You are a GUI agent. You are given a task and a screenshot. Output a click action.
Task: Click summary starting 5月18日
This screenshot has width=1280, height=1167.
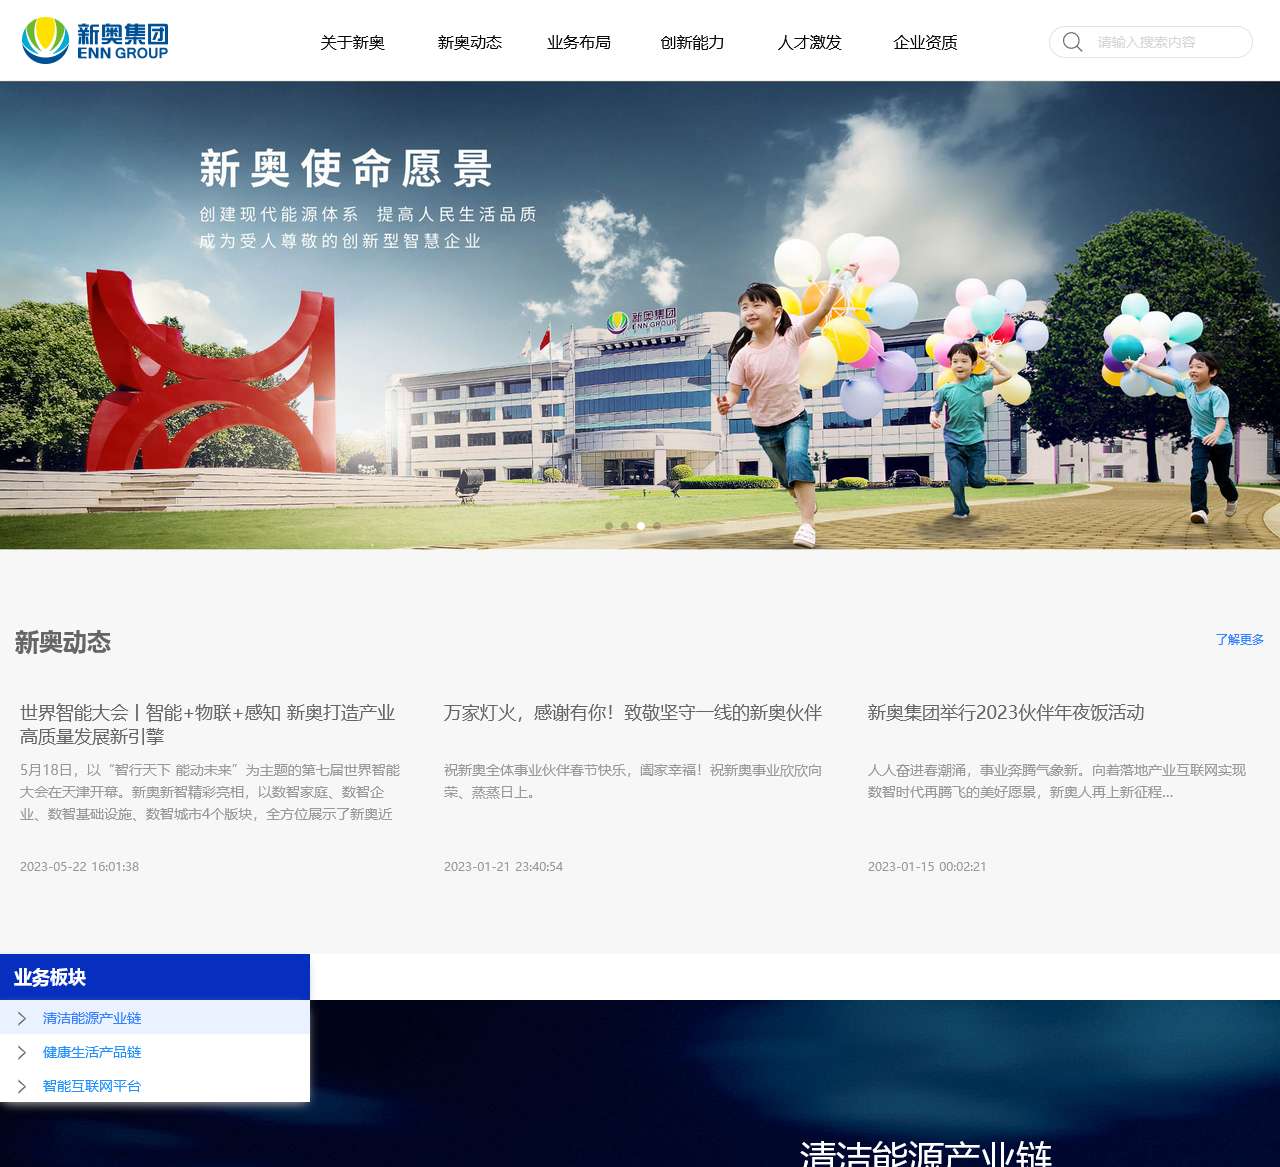[210, 792]
